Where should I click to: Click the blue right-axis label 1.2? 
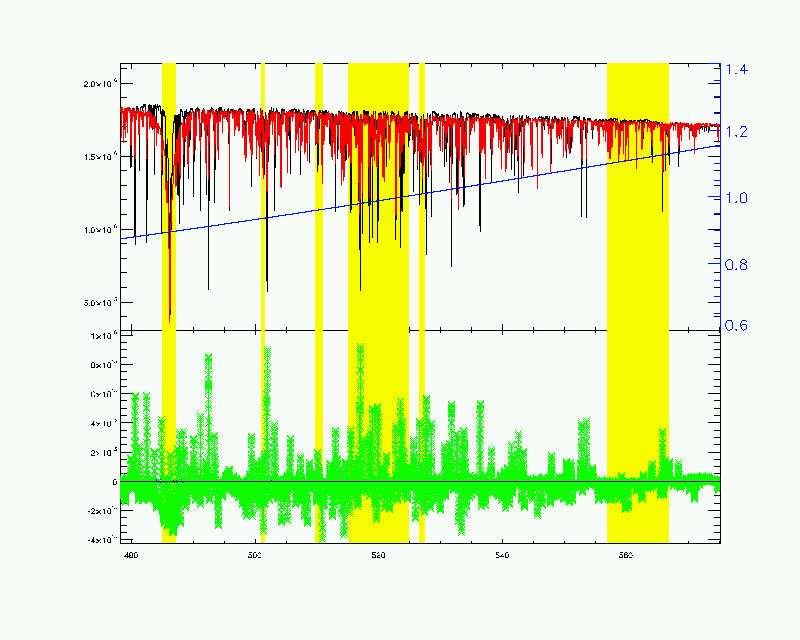pyautogui.click(x=737, y=132)
